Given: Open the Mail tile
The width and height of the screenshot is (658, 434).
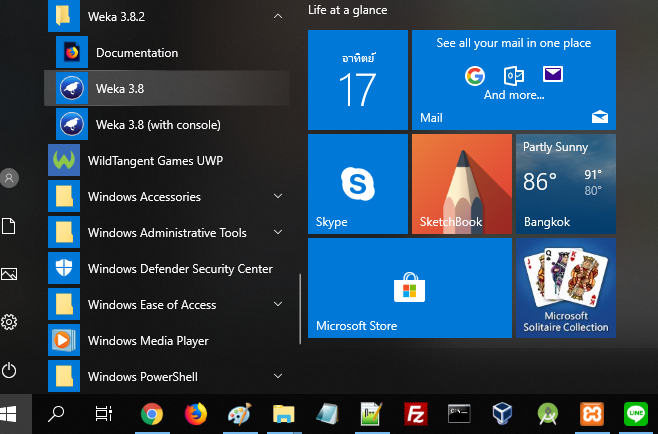Looking at the screenshot, I should pyautogui.click(x=514, y=80).
